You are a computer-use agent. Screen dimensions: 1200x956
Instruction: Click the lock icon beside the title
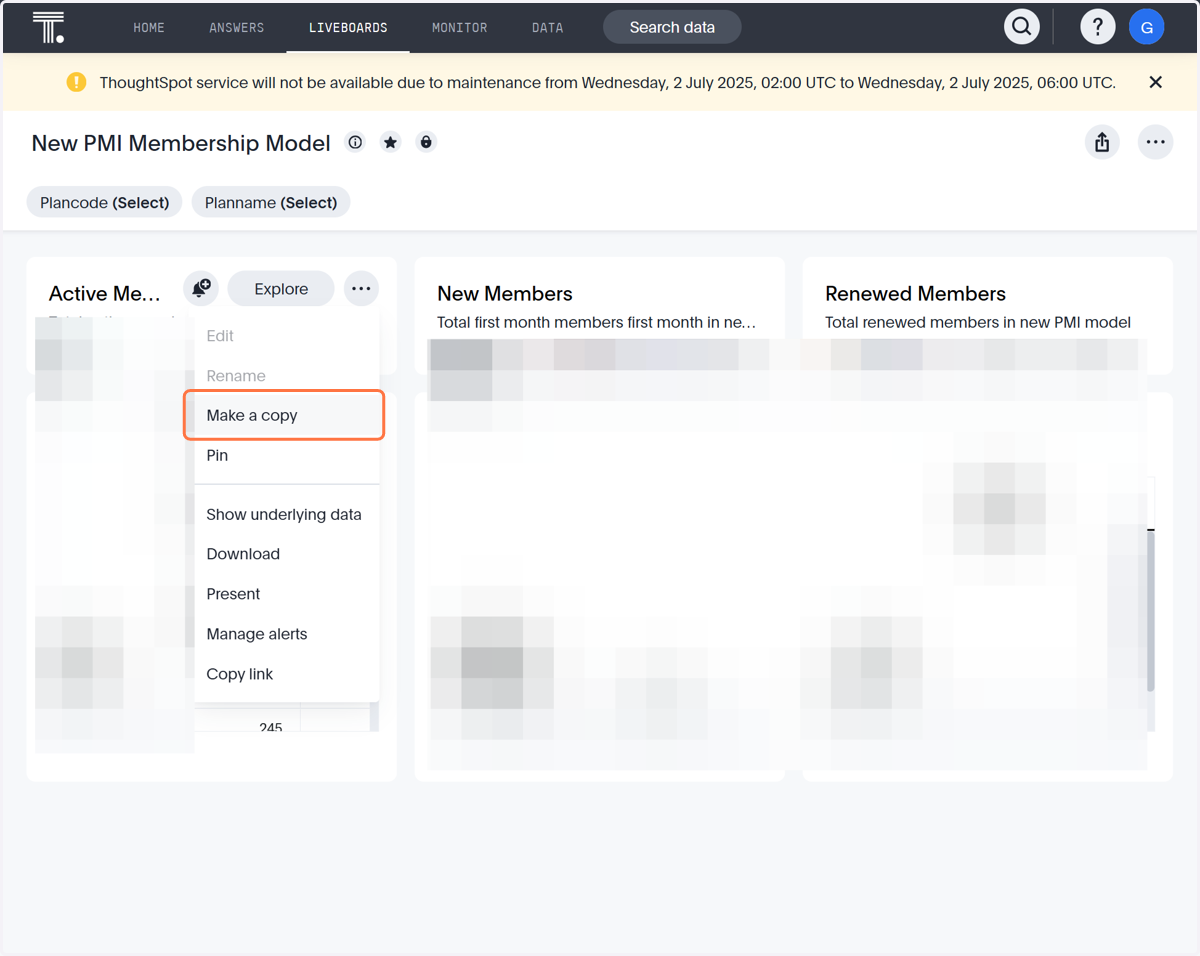426,142
